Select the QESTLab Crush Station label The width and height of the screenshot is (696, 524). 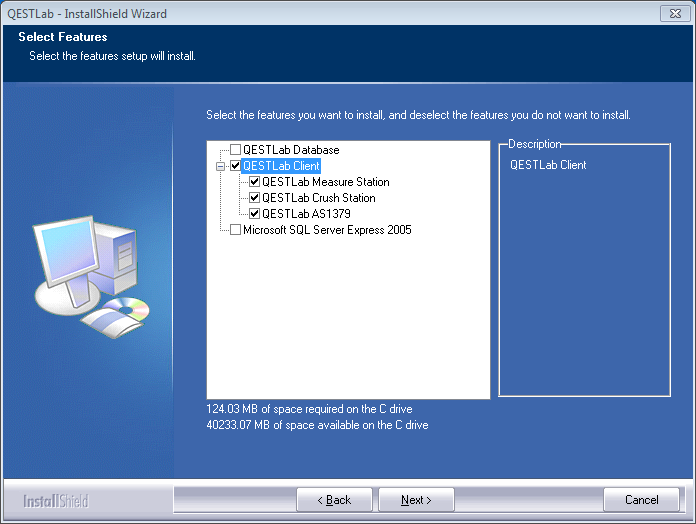point(318,198)
